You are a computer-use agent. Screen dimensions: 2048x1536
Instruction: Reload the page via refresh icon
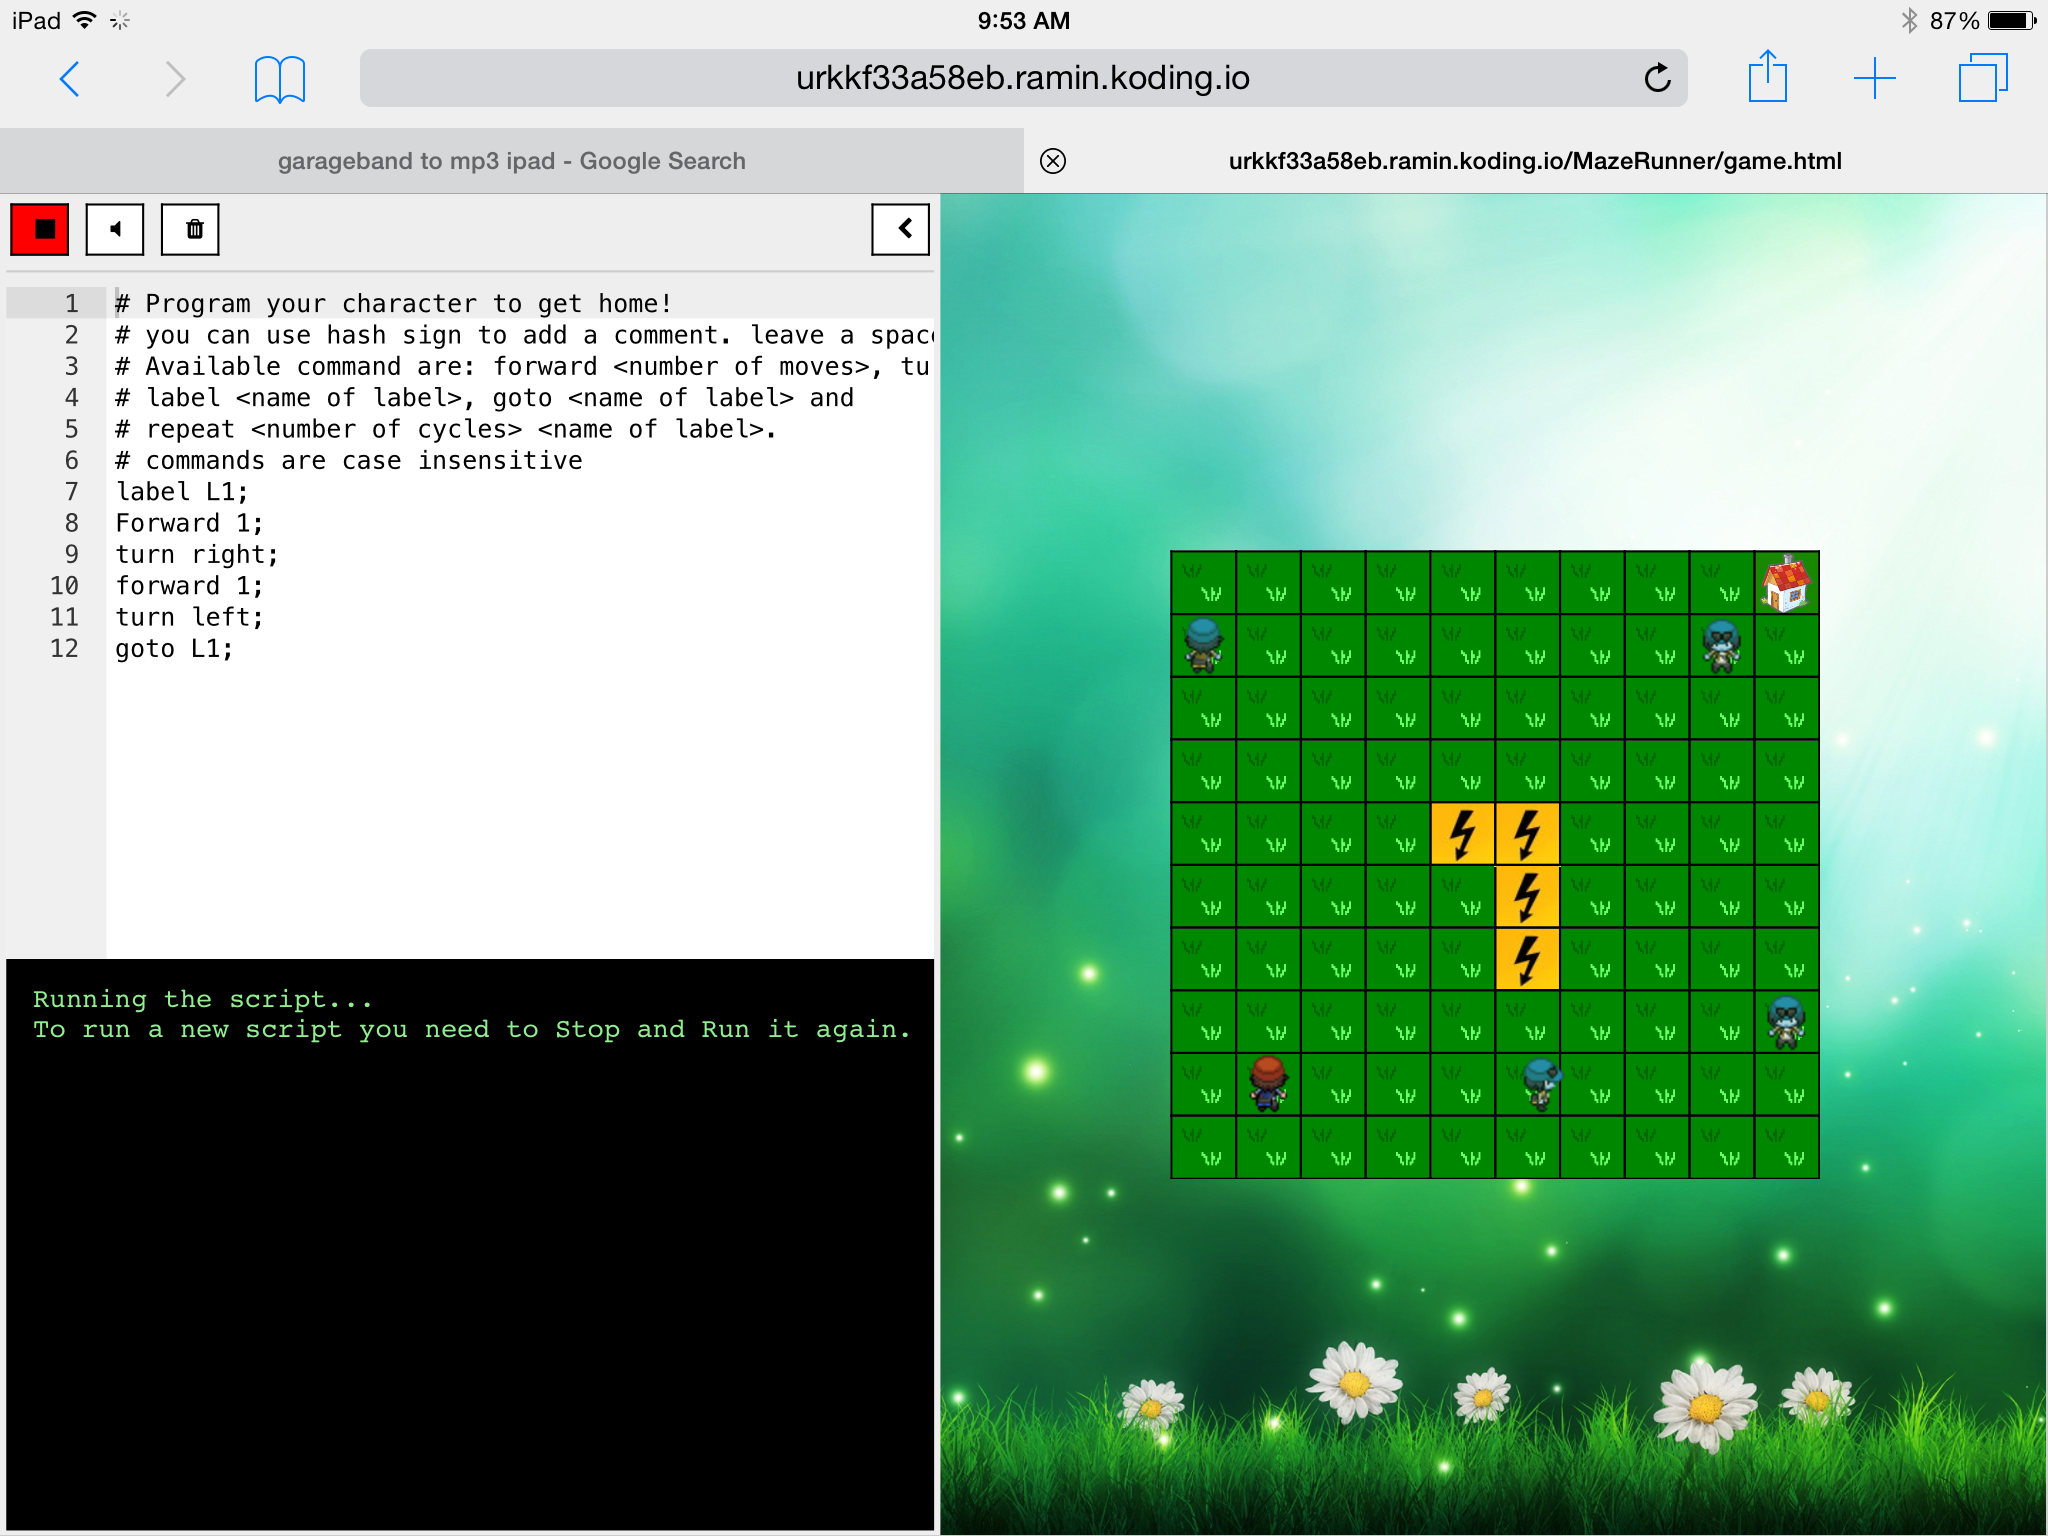(x=1657, y=78)
